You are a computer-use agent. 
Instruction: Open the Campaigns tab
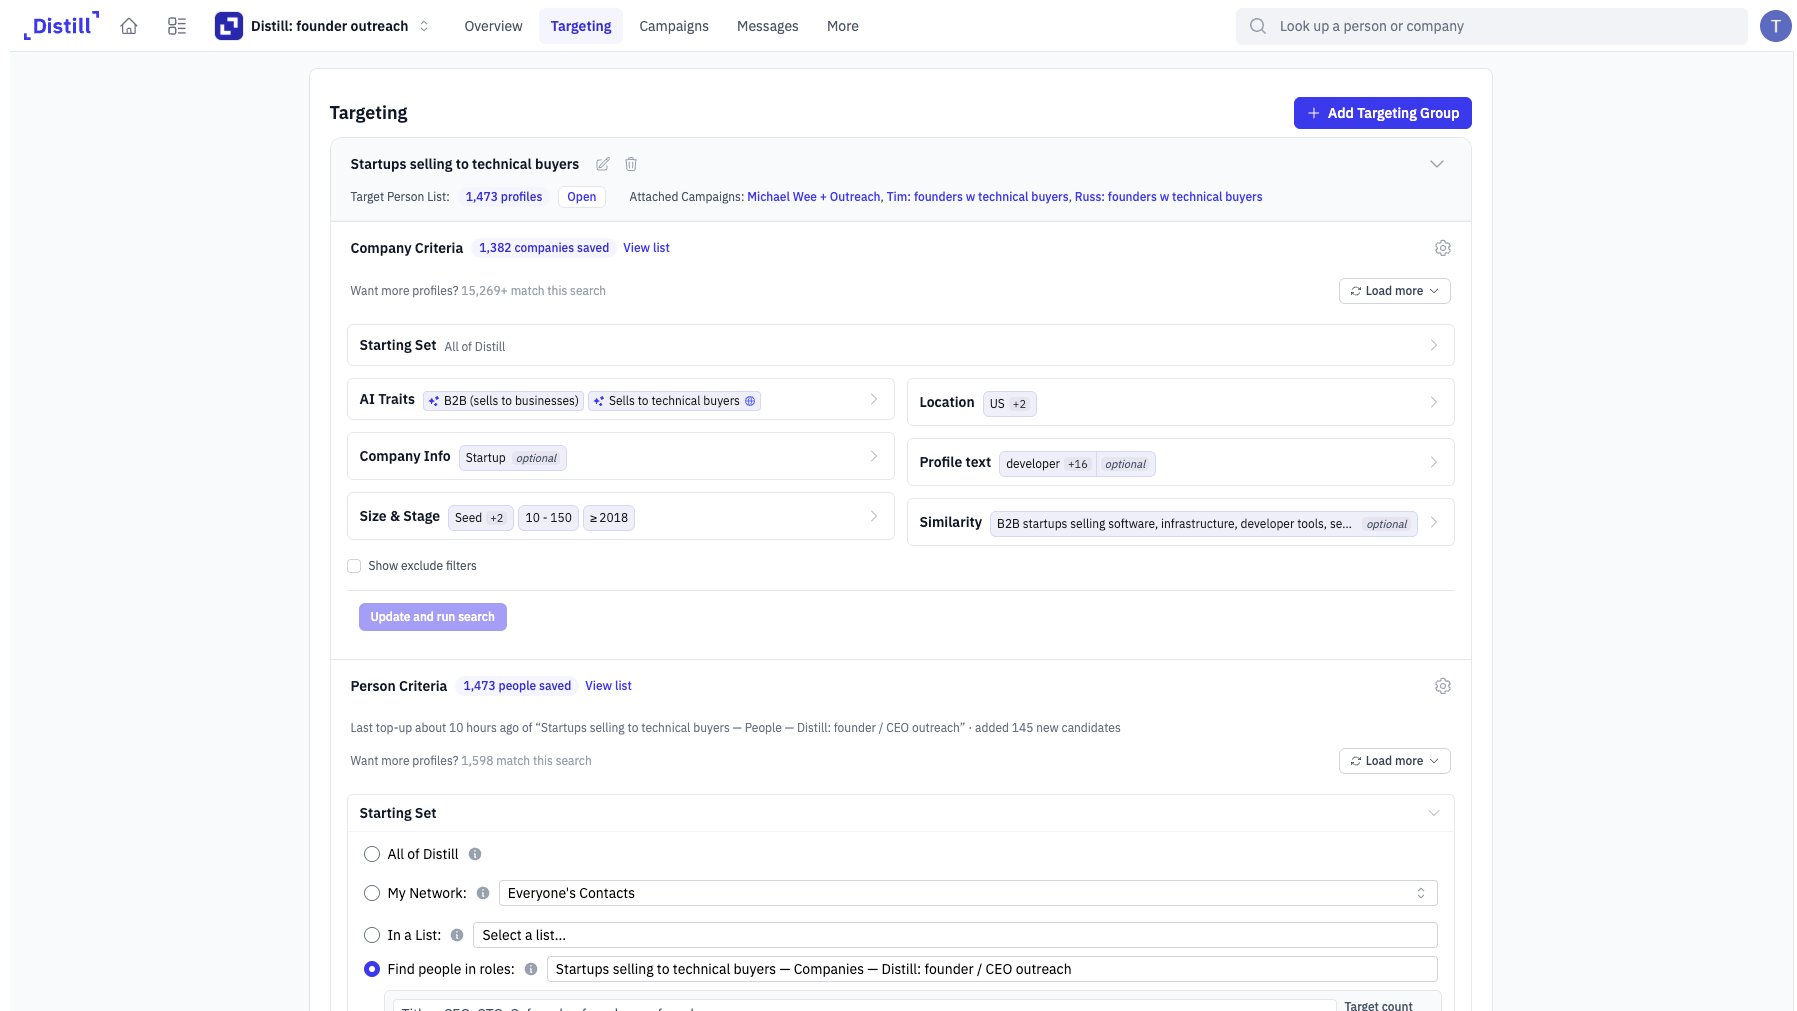[x=674, y=26]
